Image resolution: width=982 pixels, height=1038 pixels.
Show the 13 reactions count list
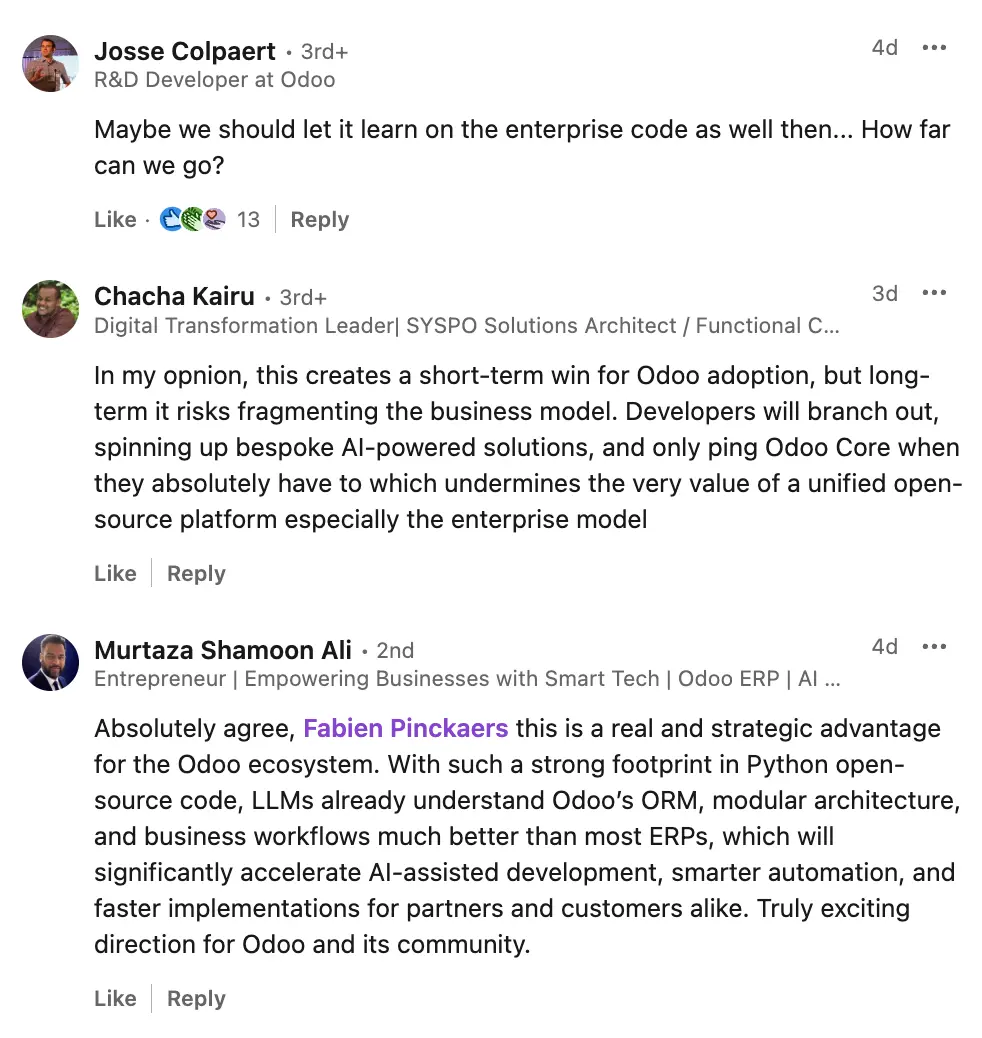click(x=248, y=220)
